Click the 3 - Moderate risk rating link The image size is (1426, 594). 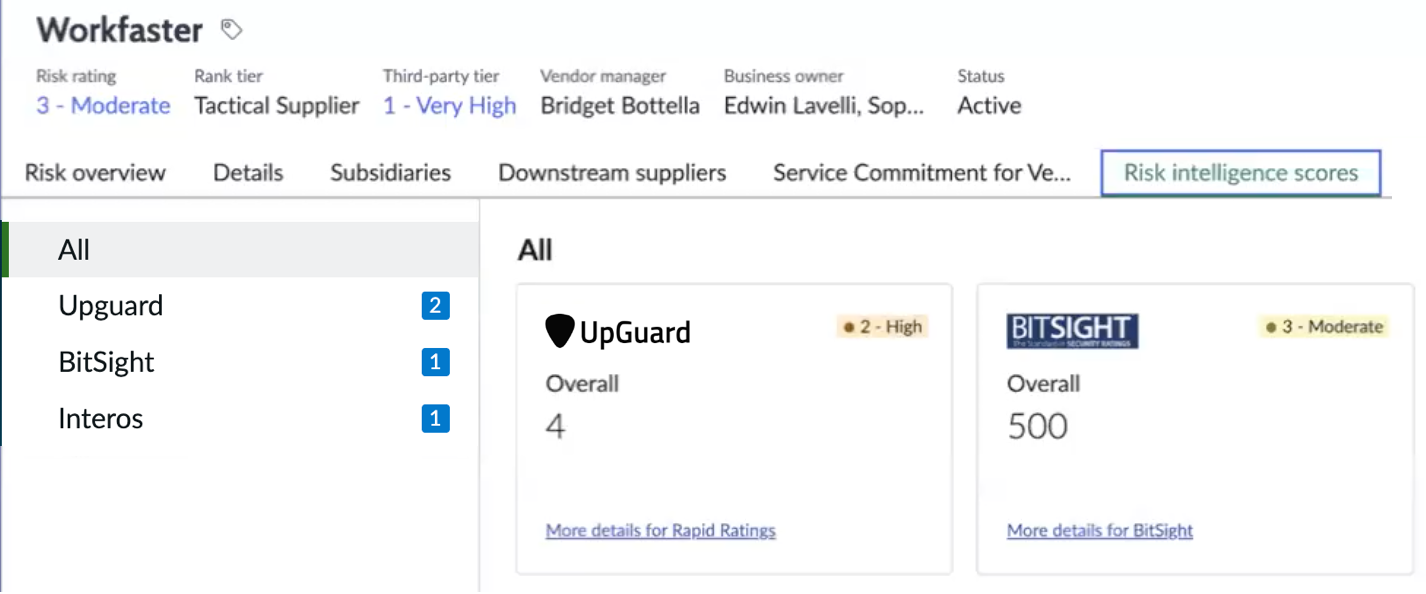click(x=103, y=106)
